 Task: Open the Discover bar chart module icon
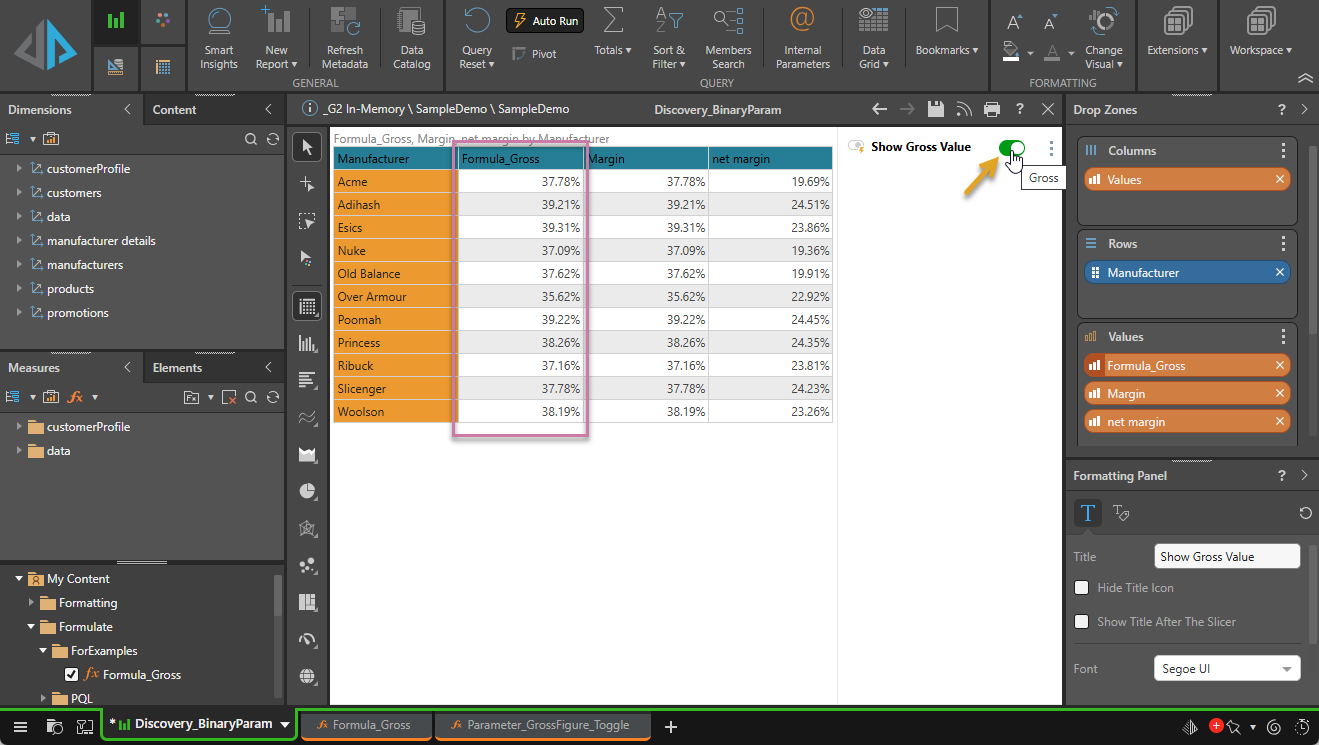click(x=116, y=21)
